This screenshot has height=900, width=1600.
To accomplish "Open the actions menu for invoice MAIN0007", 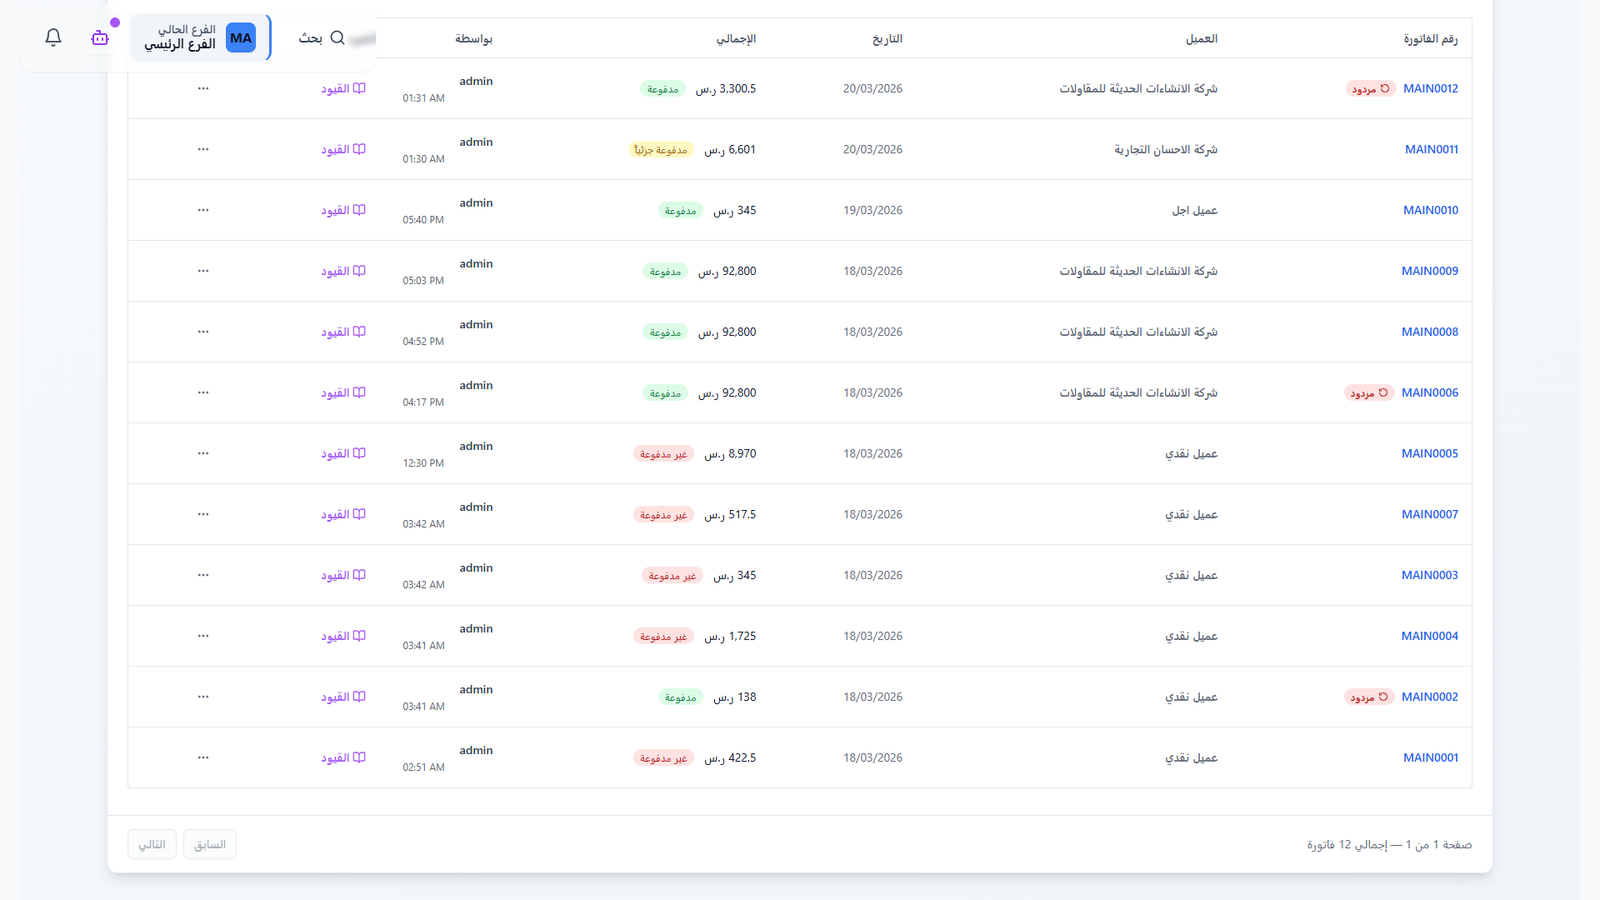I will 203,514.
